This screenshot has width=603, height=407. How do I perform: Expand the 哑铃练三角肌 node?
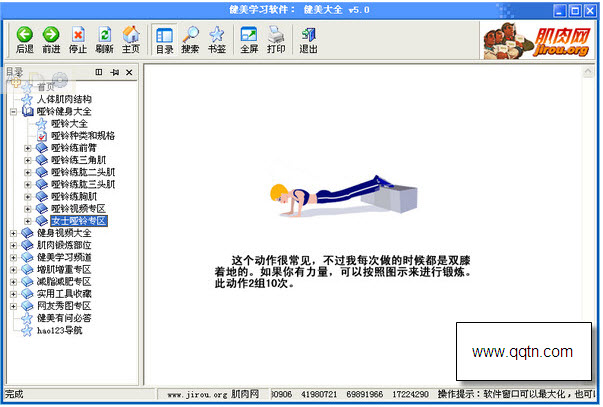28,160
